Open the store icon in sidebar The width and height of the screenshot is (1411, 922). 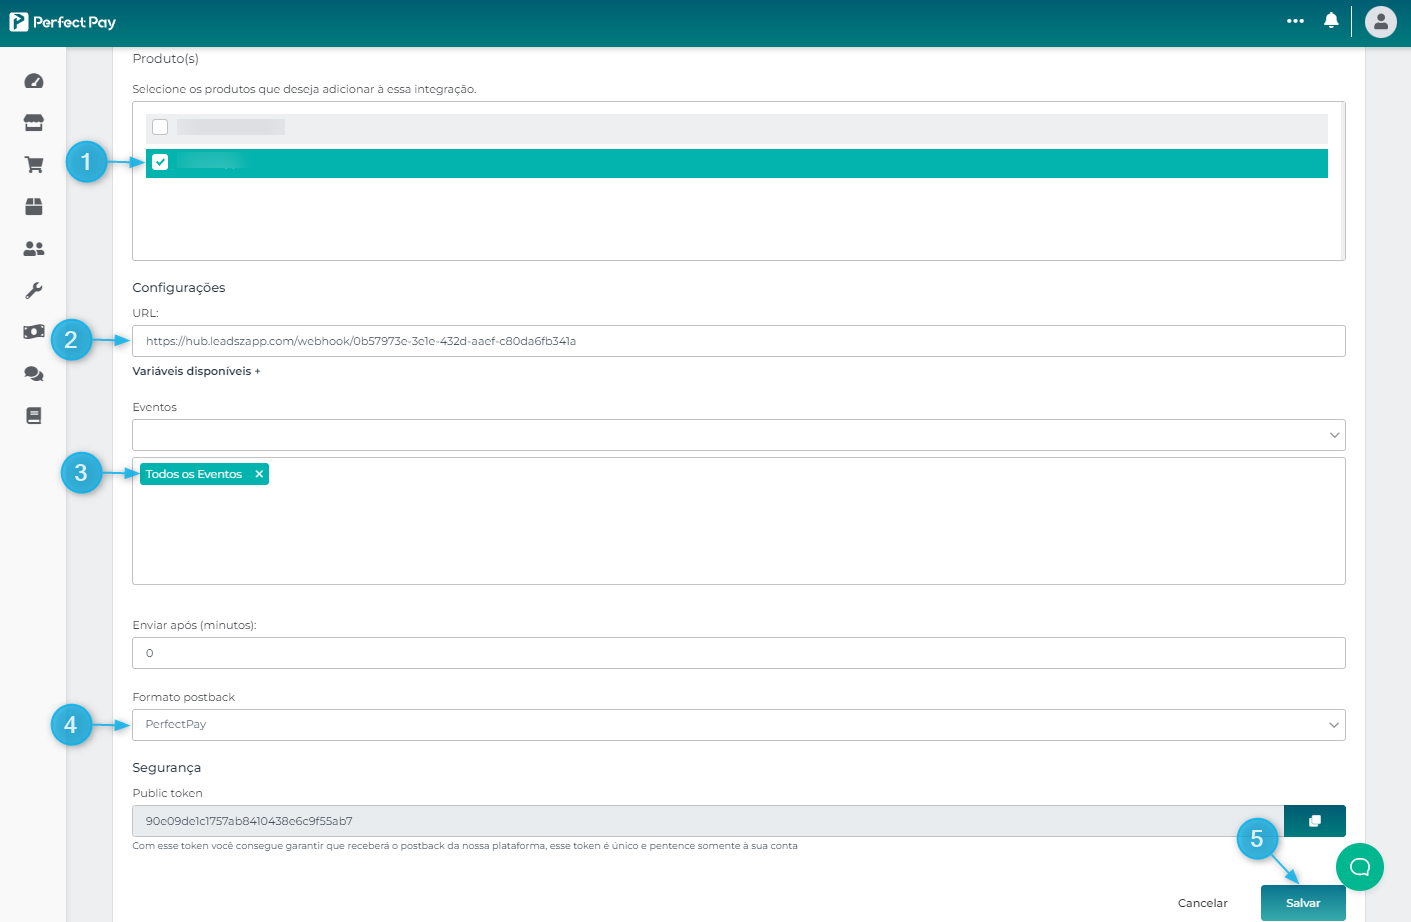pos(34,123)
